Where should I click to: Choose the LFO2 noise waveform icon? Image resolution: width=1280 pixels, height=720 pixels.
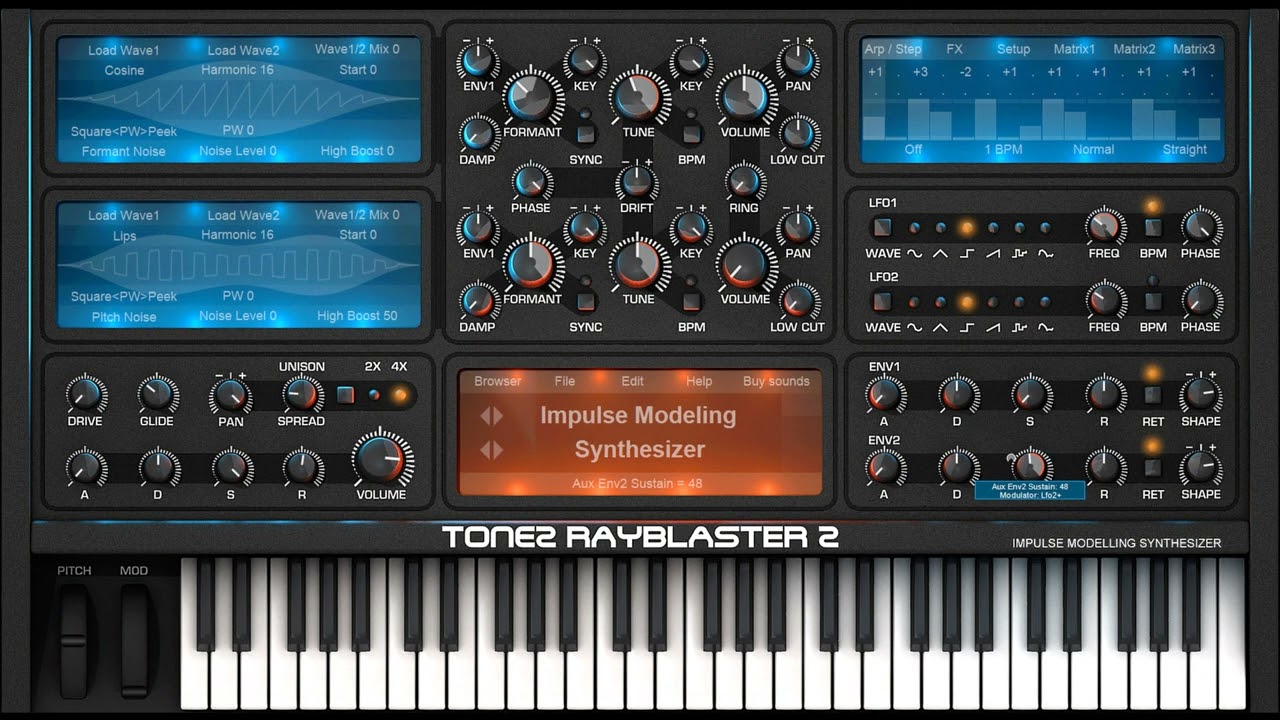[1045, 327]
